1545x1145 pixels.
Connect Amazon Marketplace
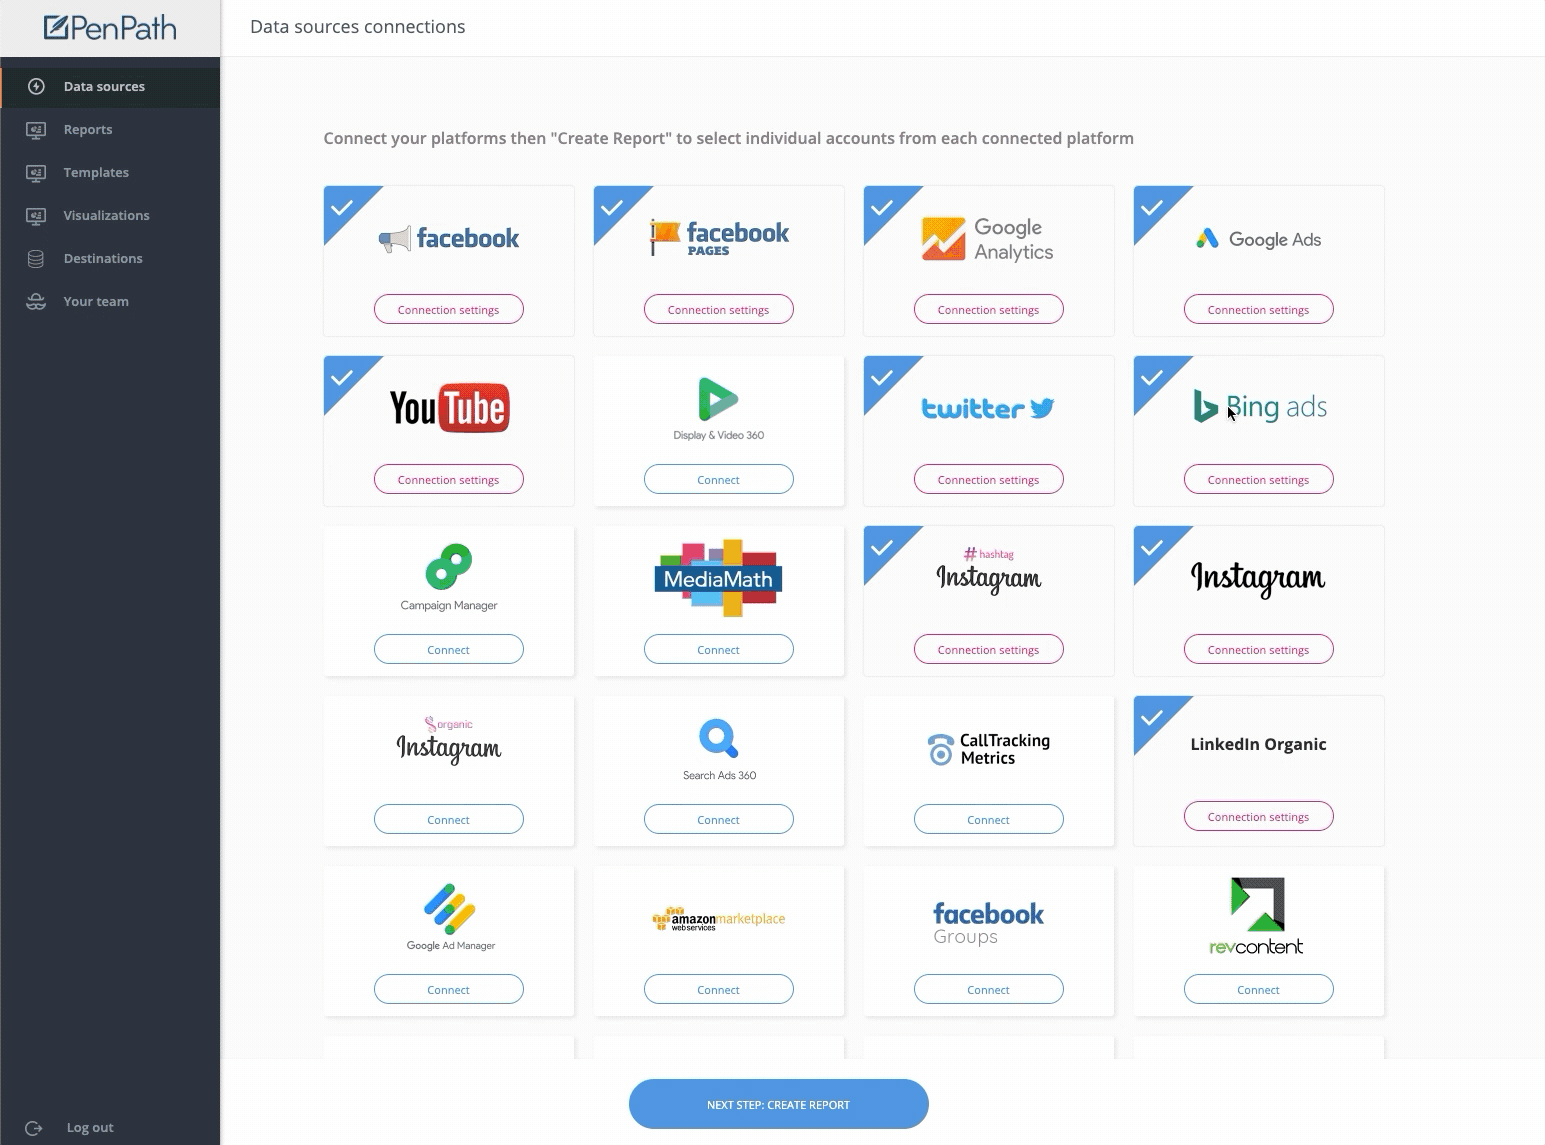tap(719, 989)
